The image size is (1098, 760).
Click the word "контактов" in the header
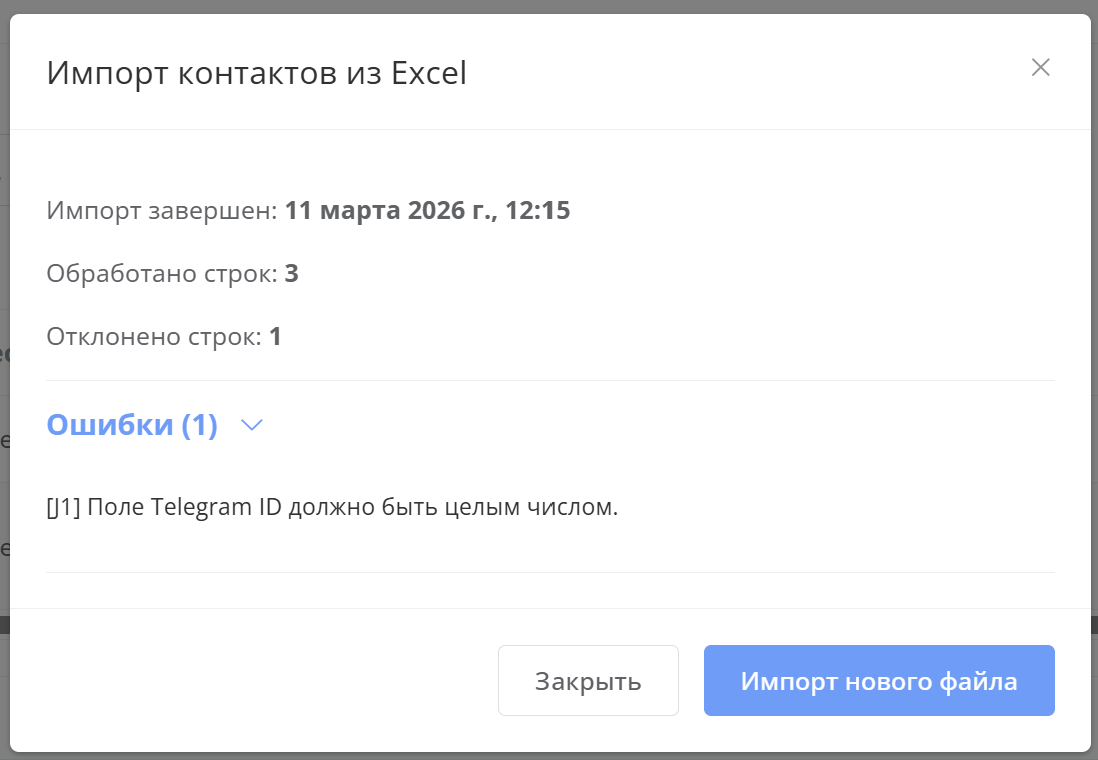pos(249,74)
